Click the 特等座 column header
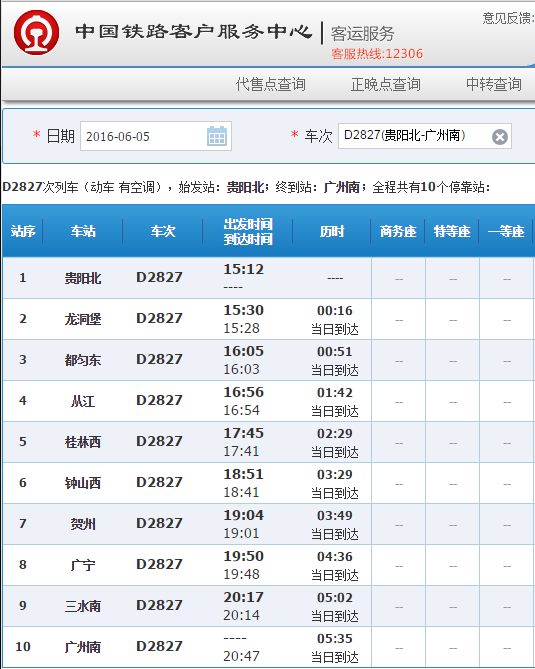This screenshot has width=535, height=669. point(452,231)
